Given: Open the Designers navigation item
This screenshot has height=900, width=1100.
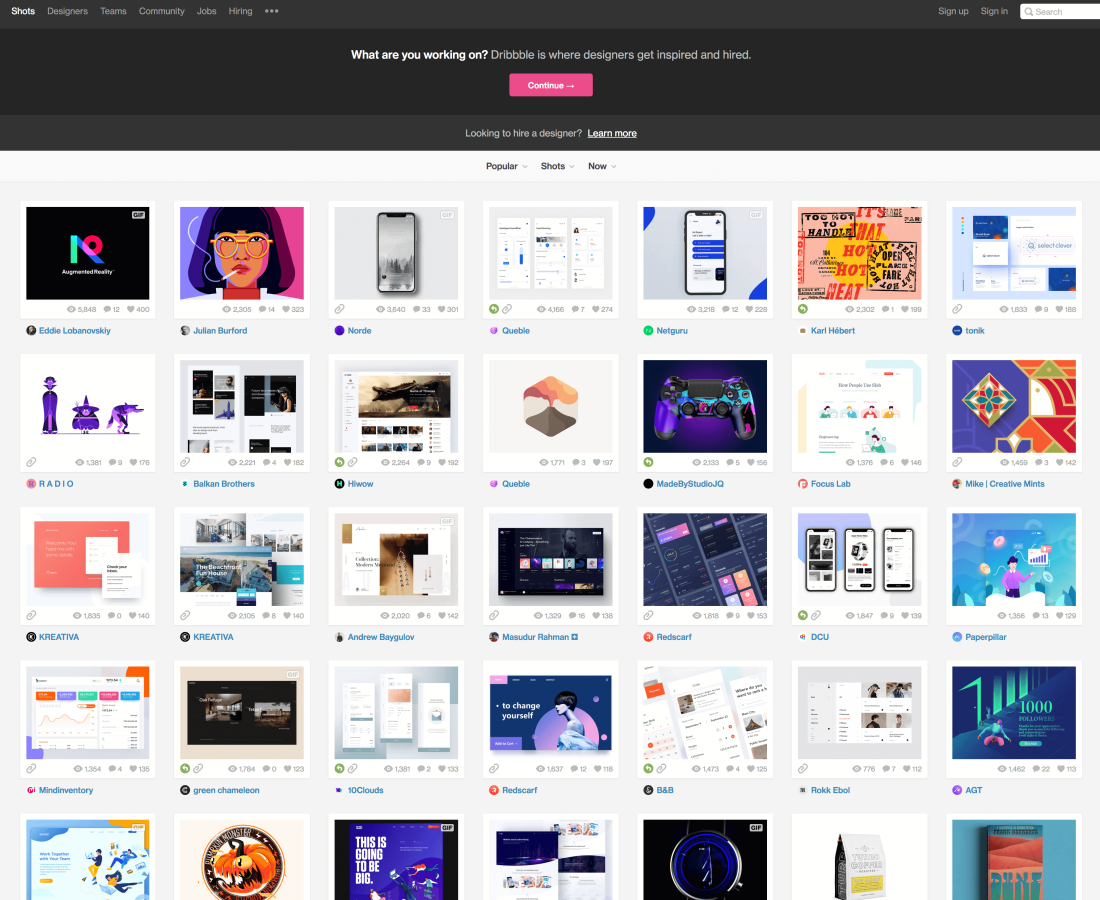Looking at the screenshot, I should click(x=67, y=11).
